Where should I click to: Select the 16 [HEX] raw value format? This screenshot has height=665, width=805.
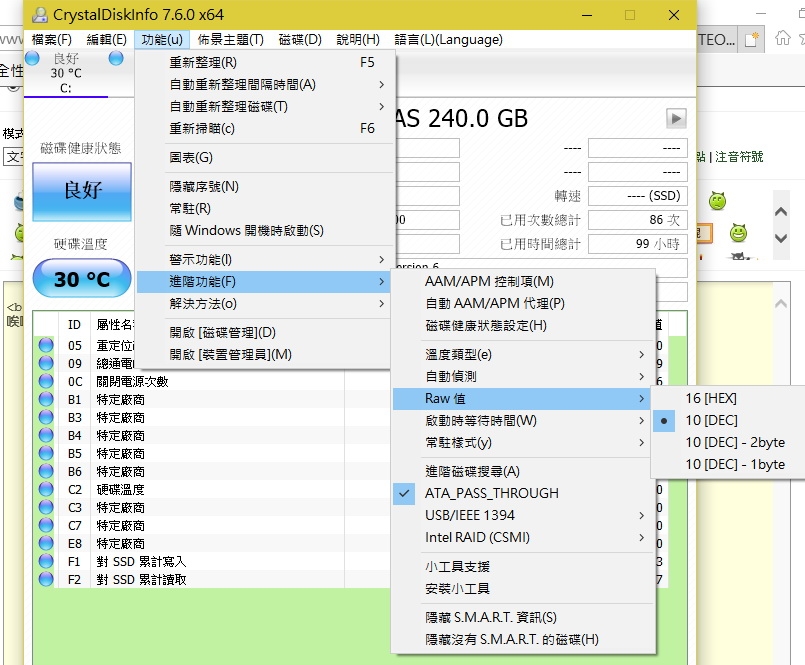tap(727, 398)
